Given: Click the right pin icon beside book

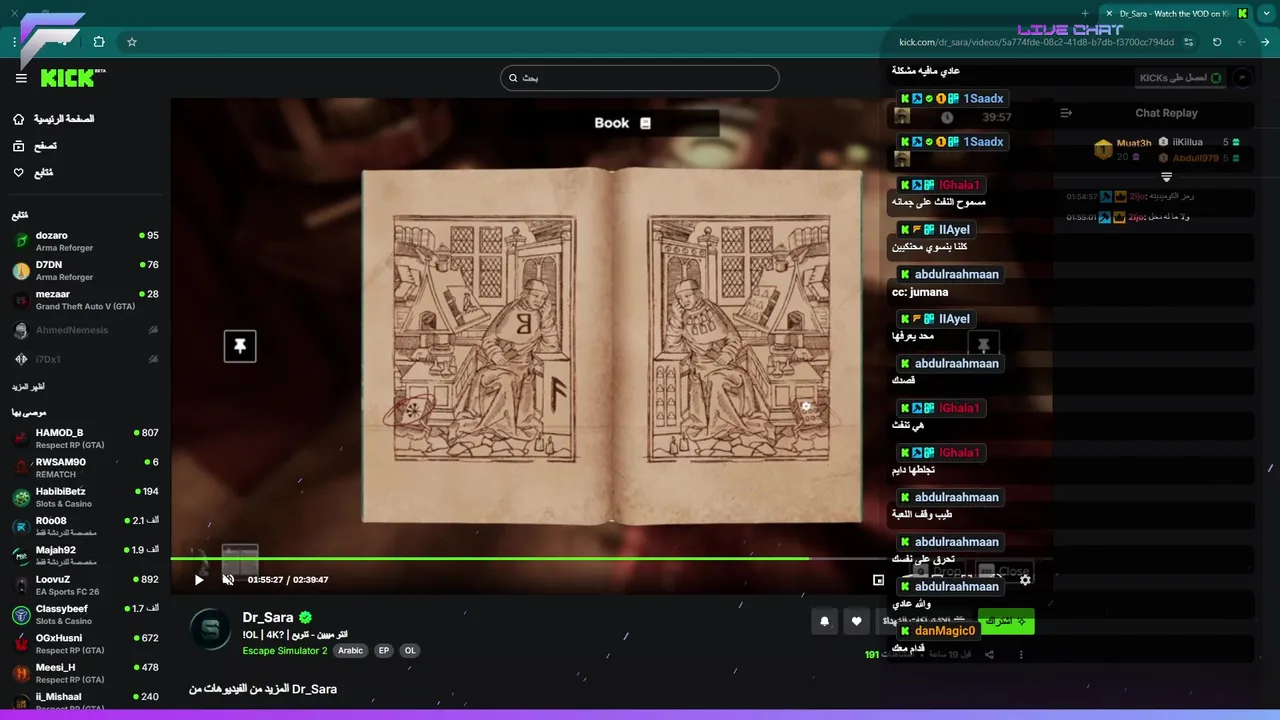Looking at the screenshot, I should coord(984,346).
